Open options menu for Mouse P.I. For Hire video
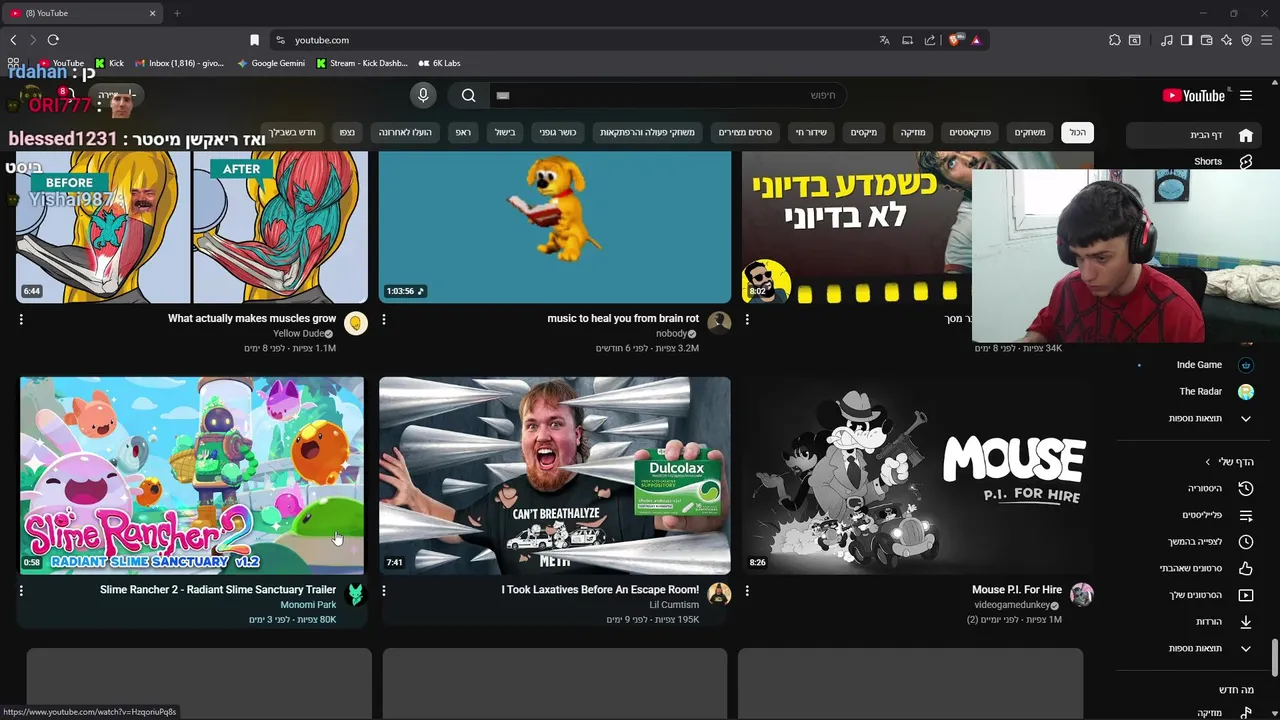 point(747,590)
